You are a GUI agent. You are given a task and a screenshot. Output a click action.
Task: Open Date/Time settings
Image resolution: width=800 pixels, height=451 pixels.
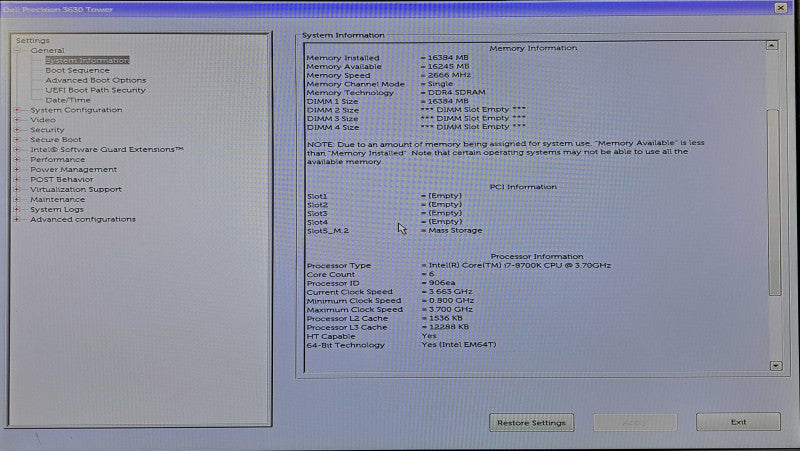point(68,100)
